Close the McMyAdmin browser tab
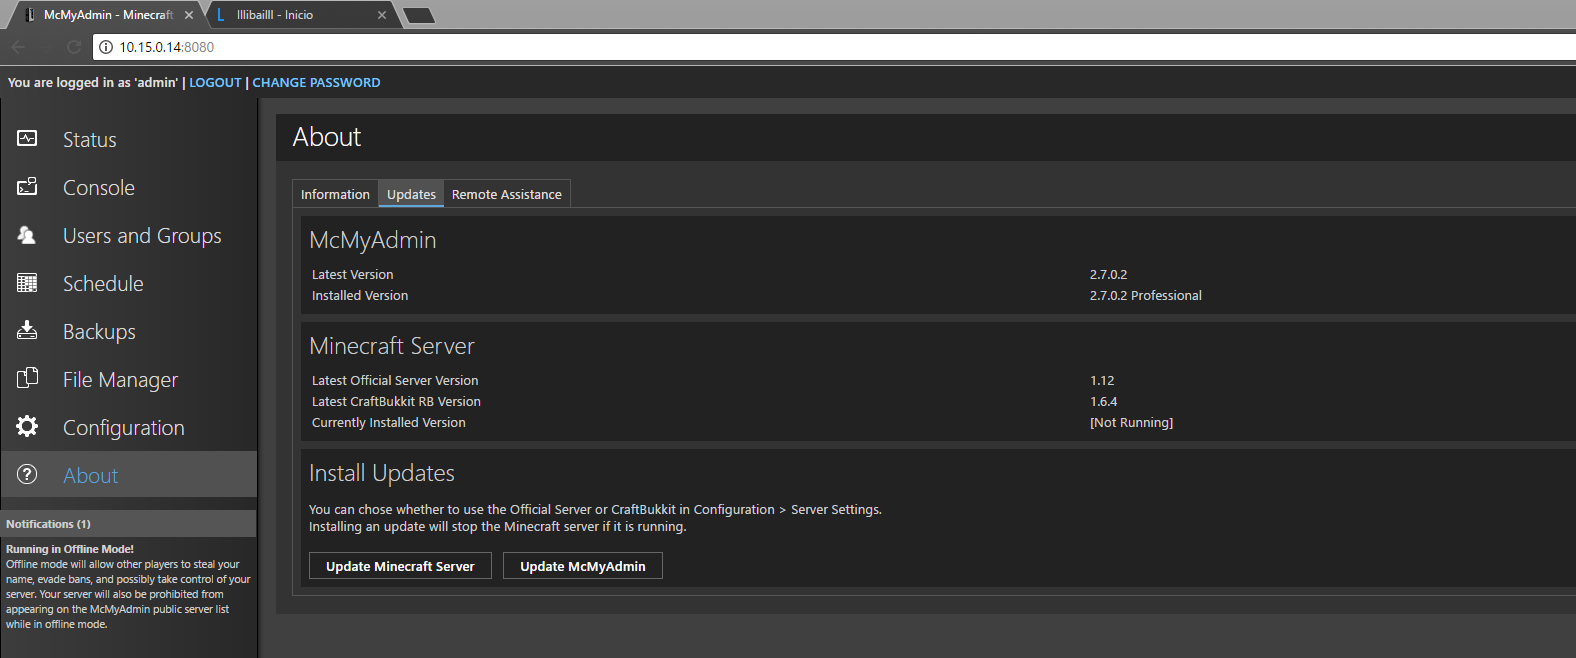This screenshot has width=1576, height=658. pos(189,15)
